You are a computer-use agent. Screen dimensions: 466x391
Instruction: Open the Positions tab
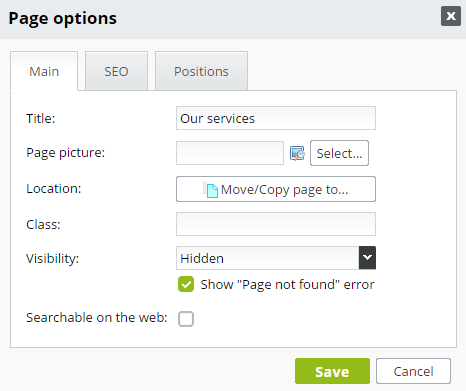click(x=201, y=71)
